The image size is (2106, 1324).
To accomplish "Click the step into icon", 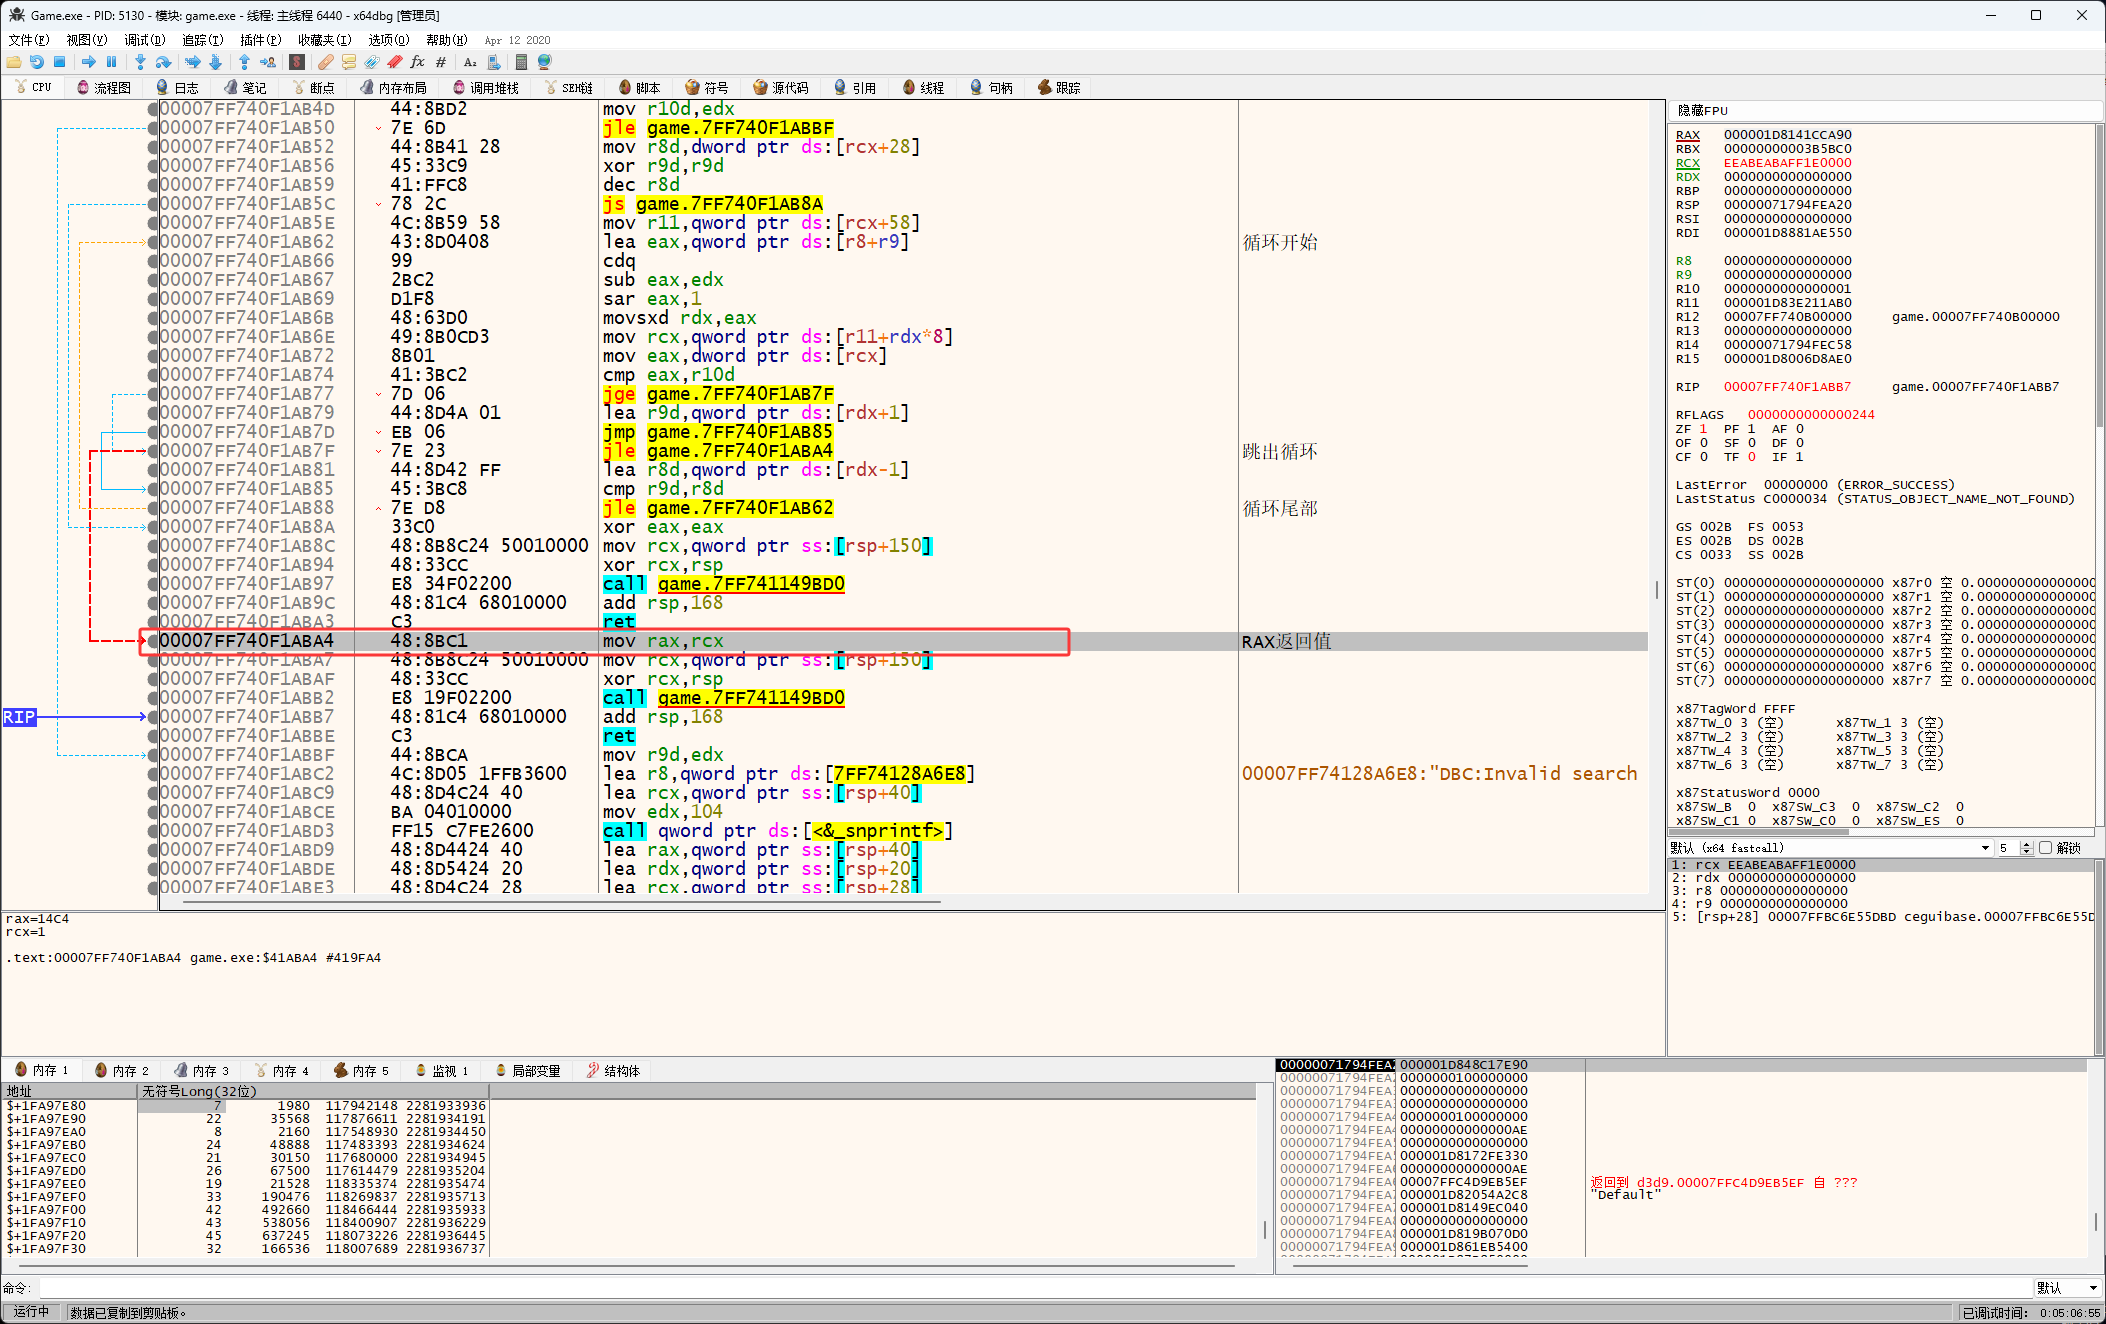I will tap(140, 62).
